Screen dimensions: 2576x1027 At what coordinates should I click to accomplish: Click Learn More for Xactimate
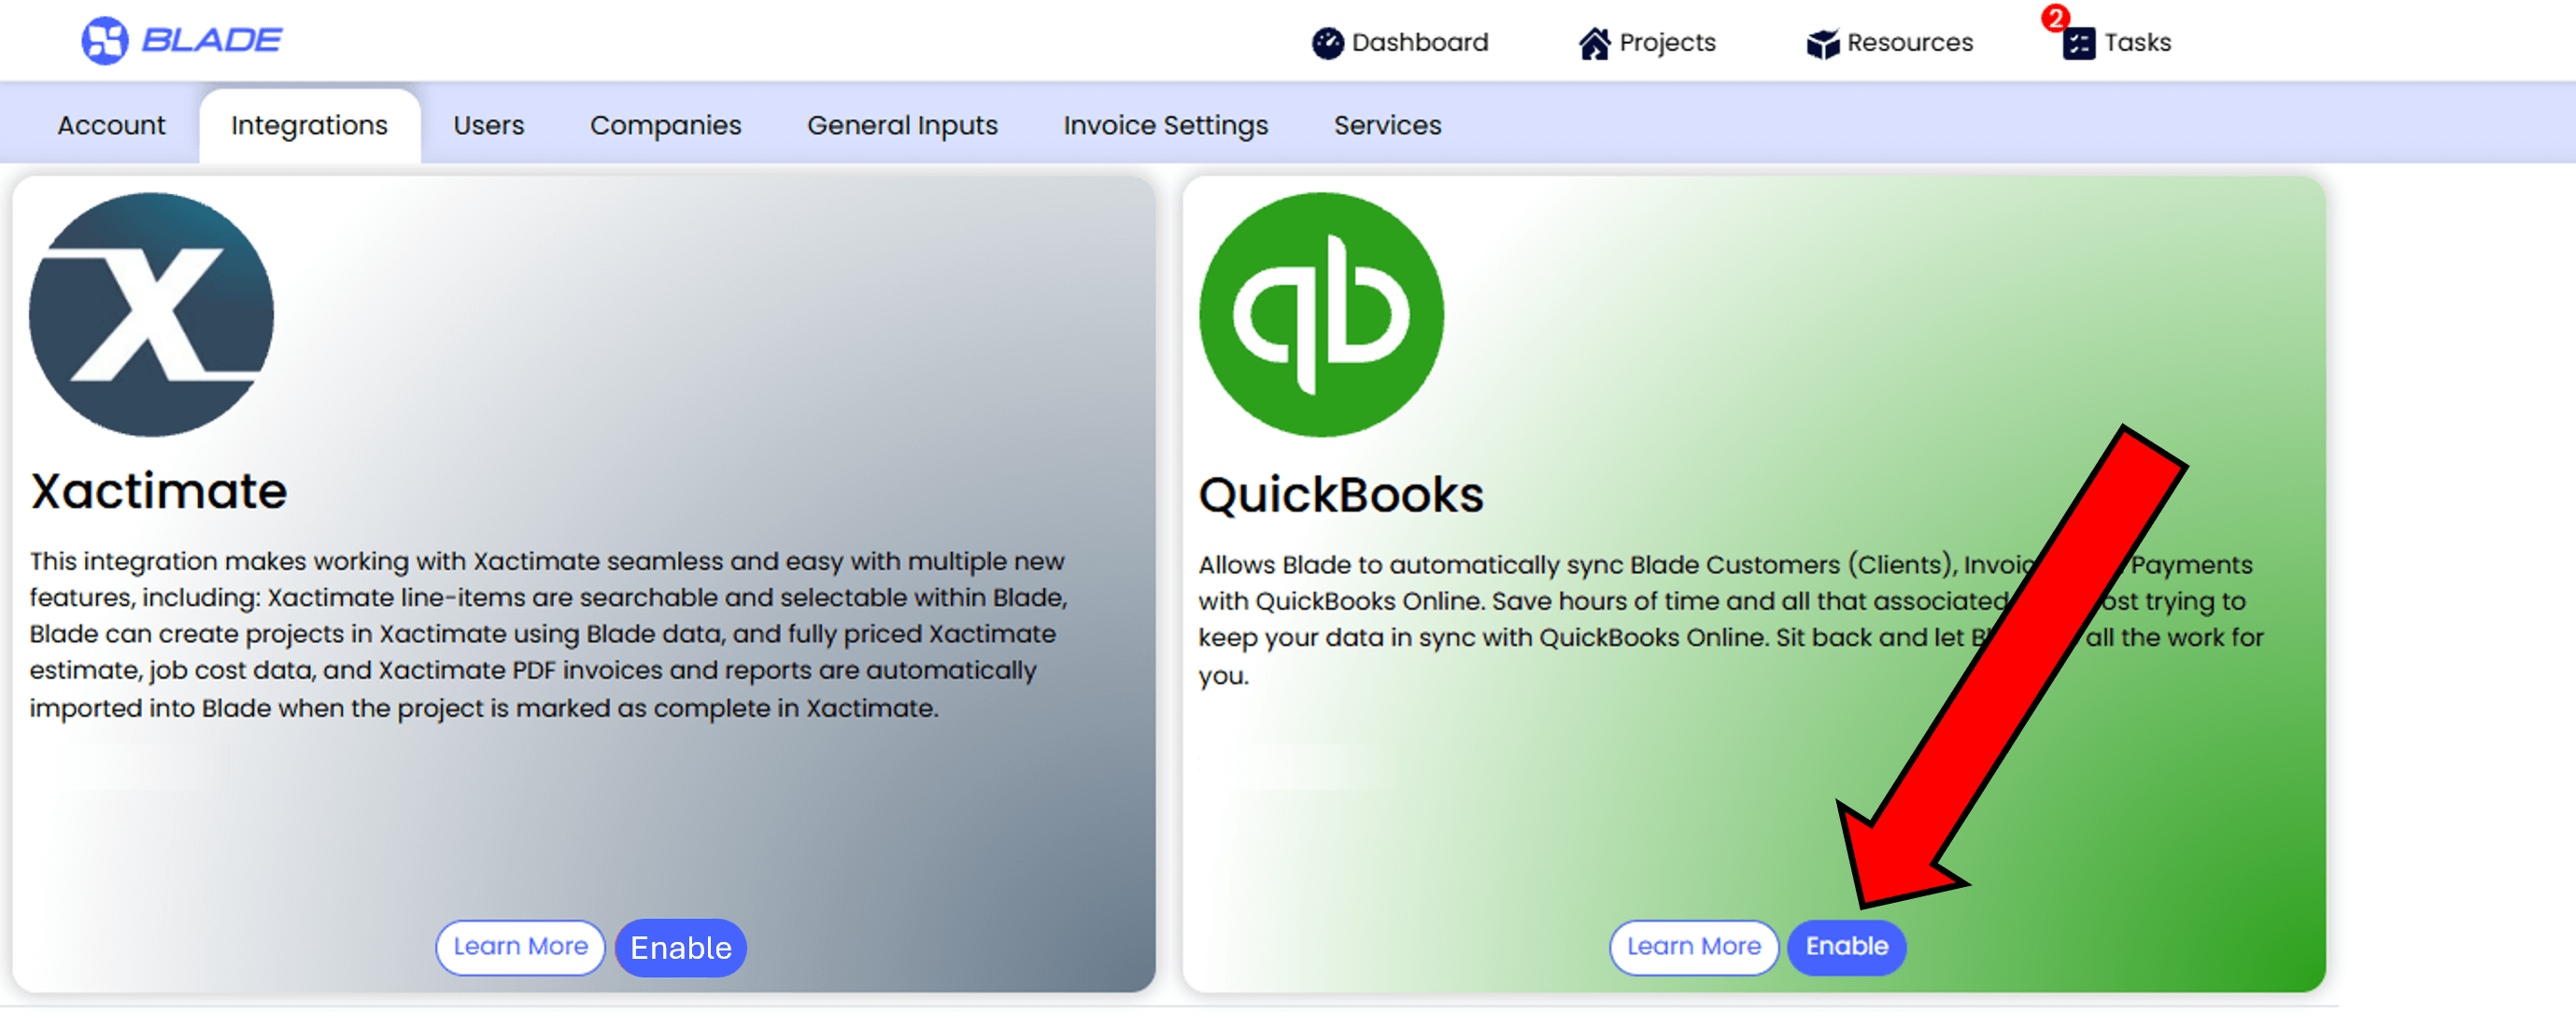(520, 946)
